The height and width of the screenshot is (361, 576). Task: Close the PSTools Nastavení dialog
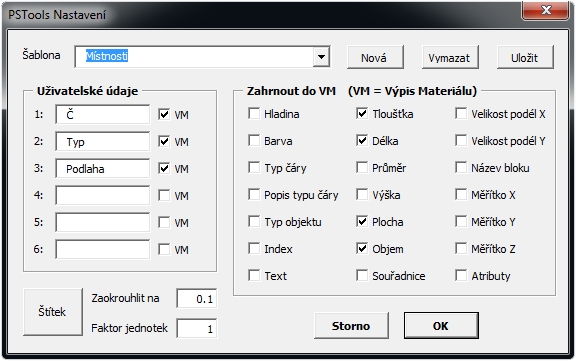point(546,10)
